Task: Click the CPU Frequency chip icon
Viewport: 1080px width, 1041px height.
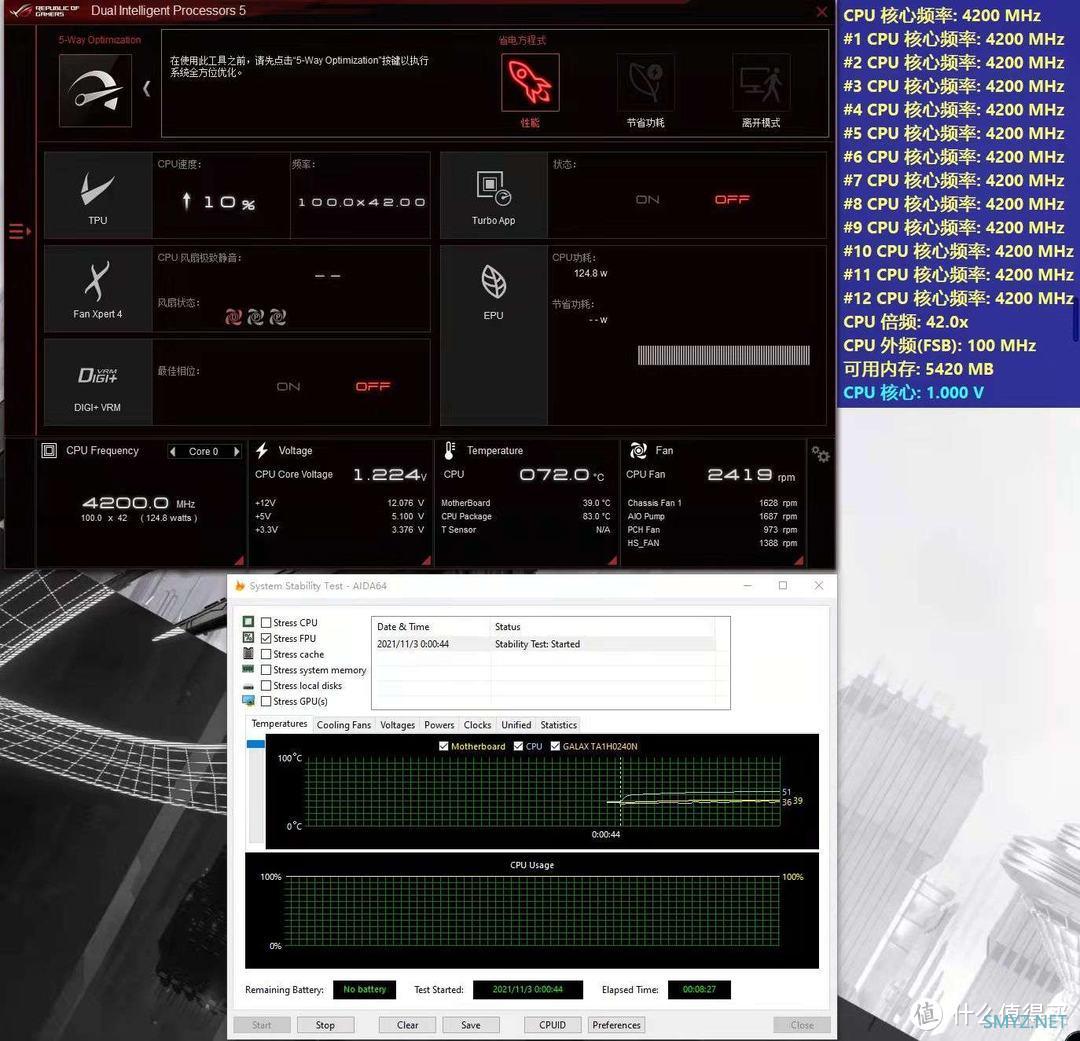Action: pyautogui.click(x=49, y=451)
